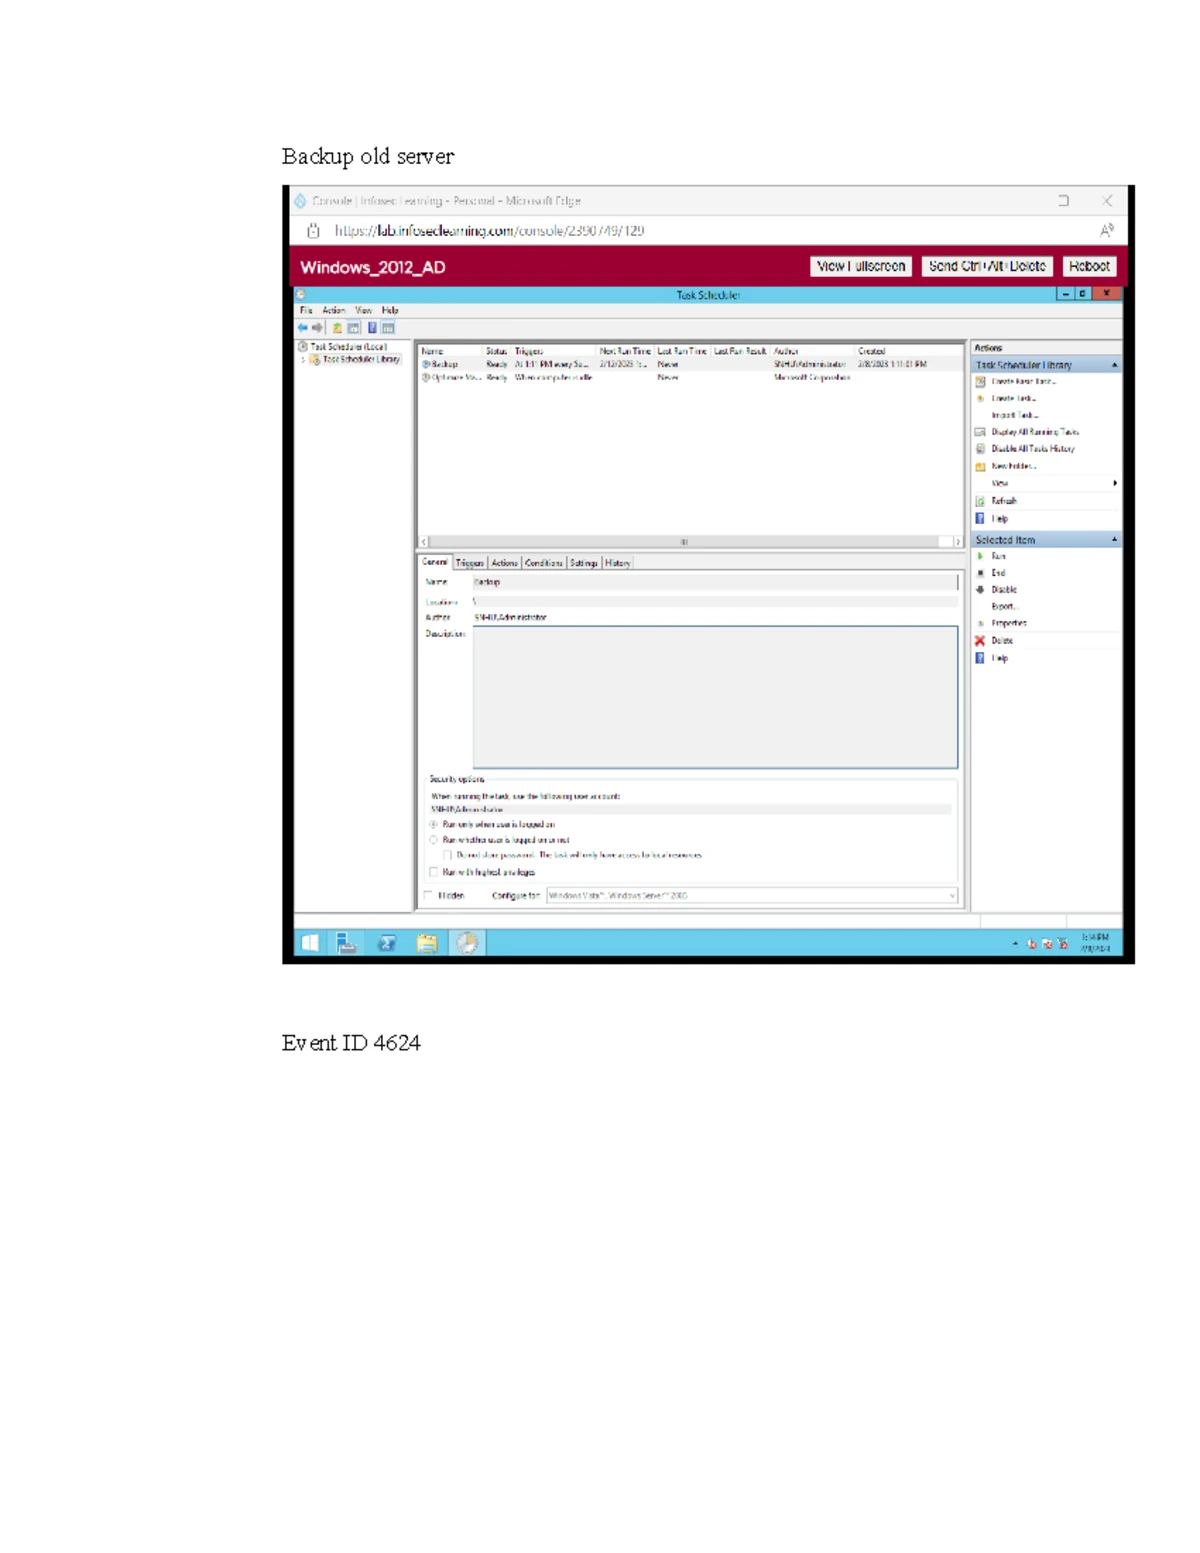Select Run only when user is logged on
Viewport: 1200px width, 1553px height.
pos(433,825)
